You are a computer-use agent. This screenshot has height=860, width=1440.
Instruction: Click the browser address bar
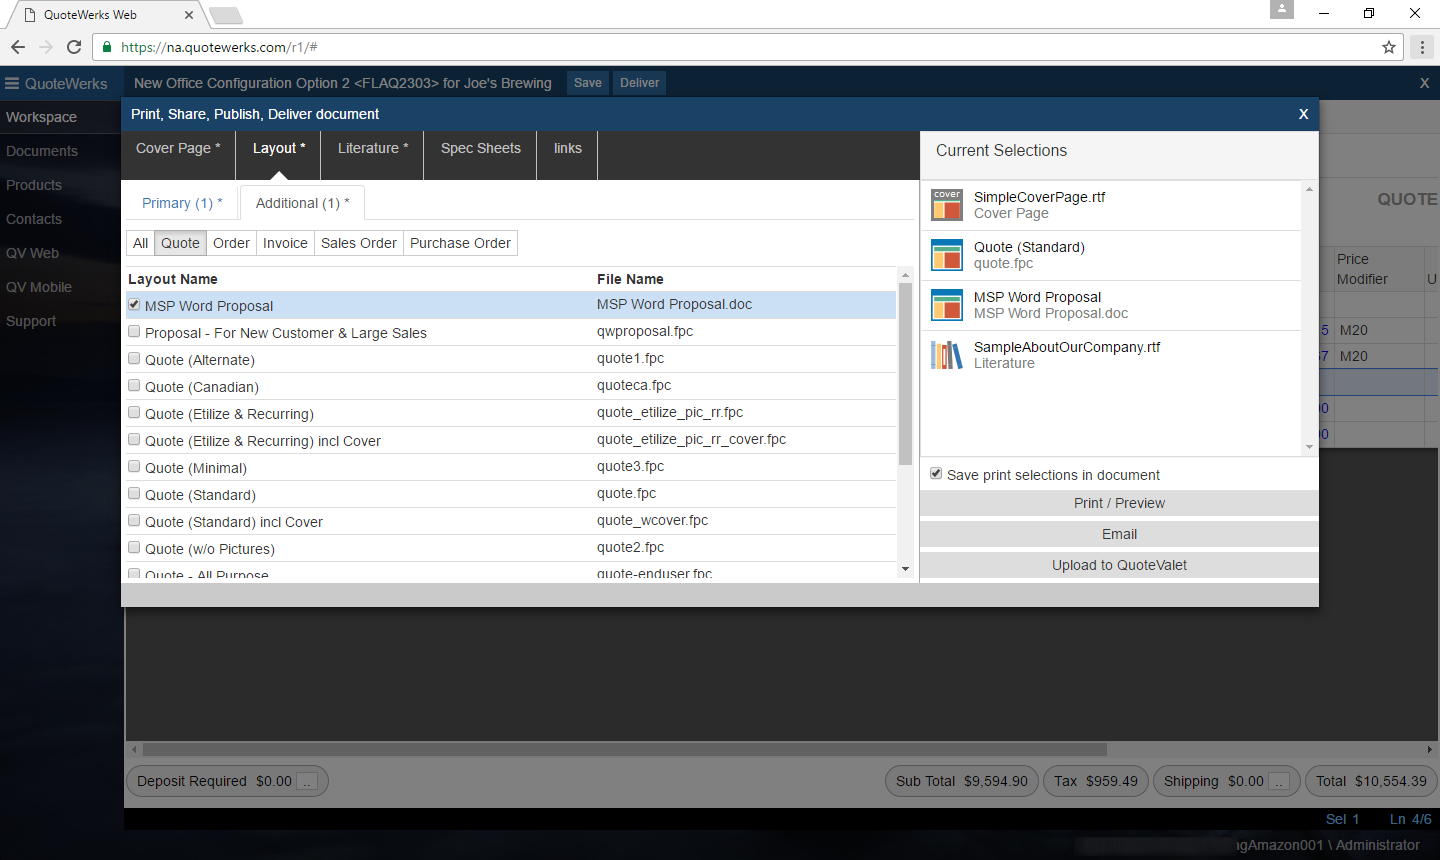[x=740, y=47]
